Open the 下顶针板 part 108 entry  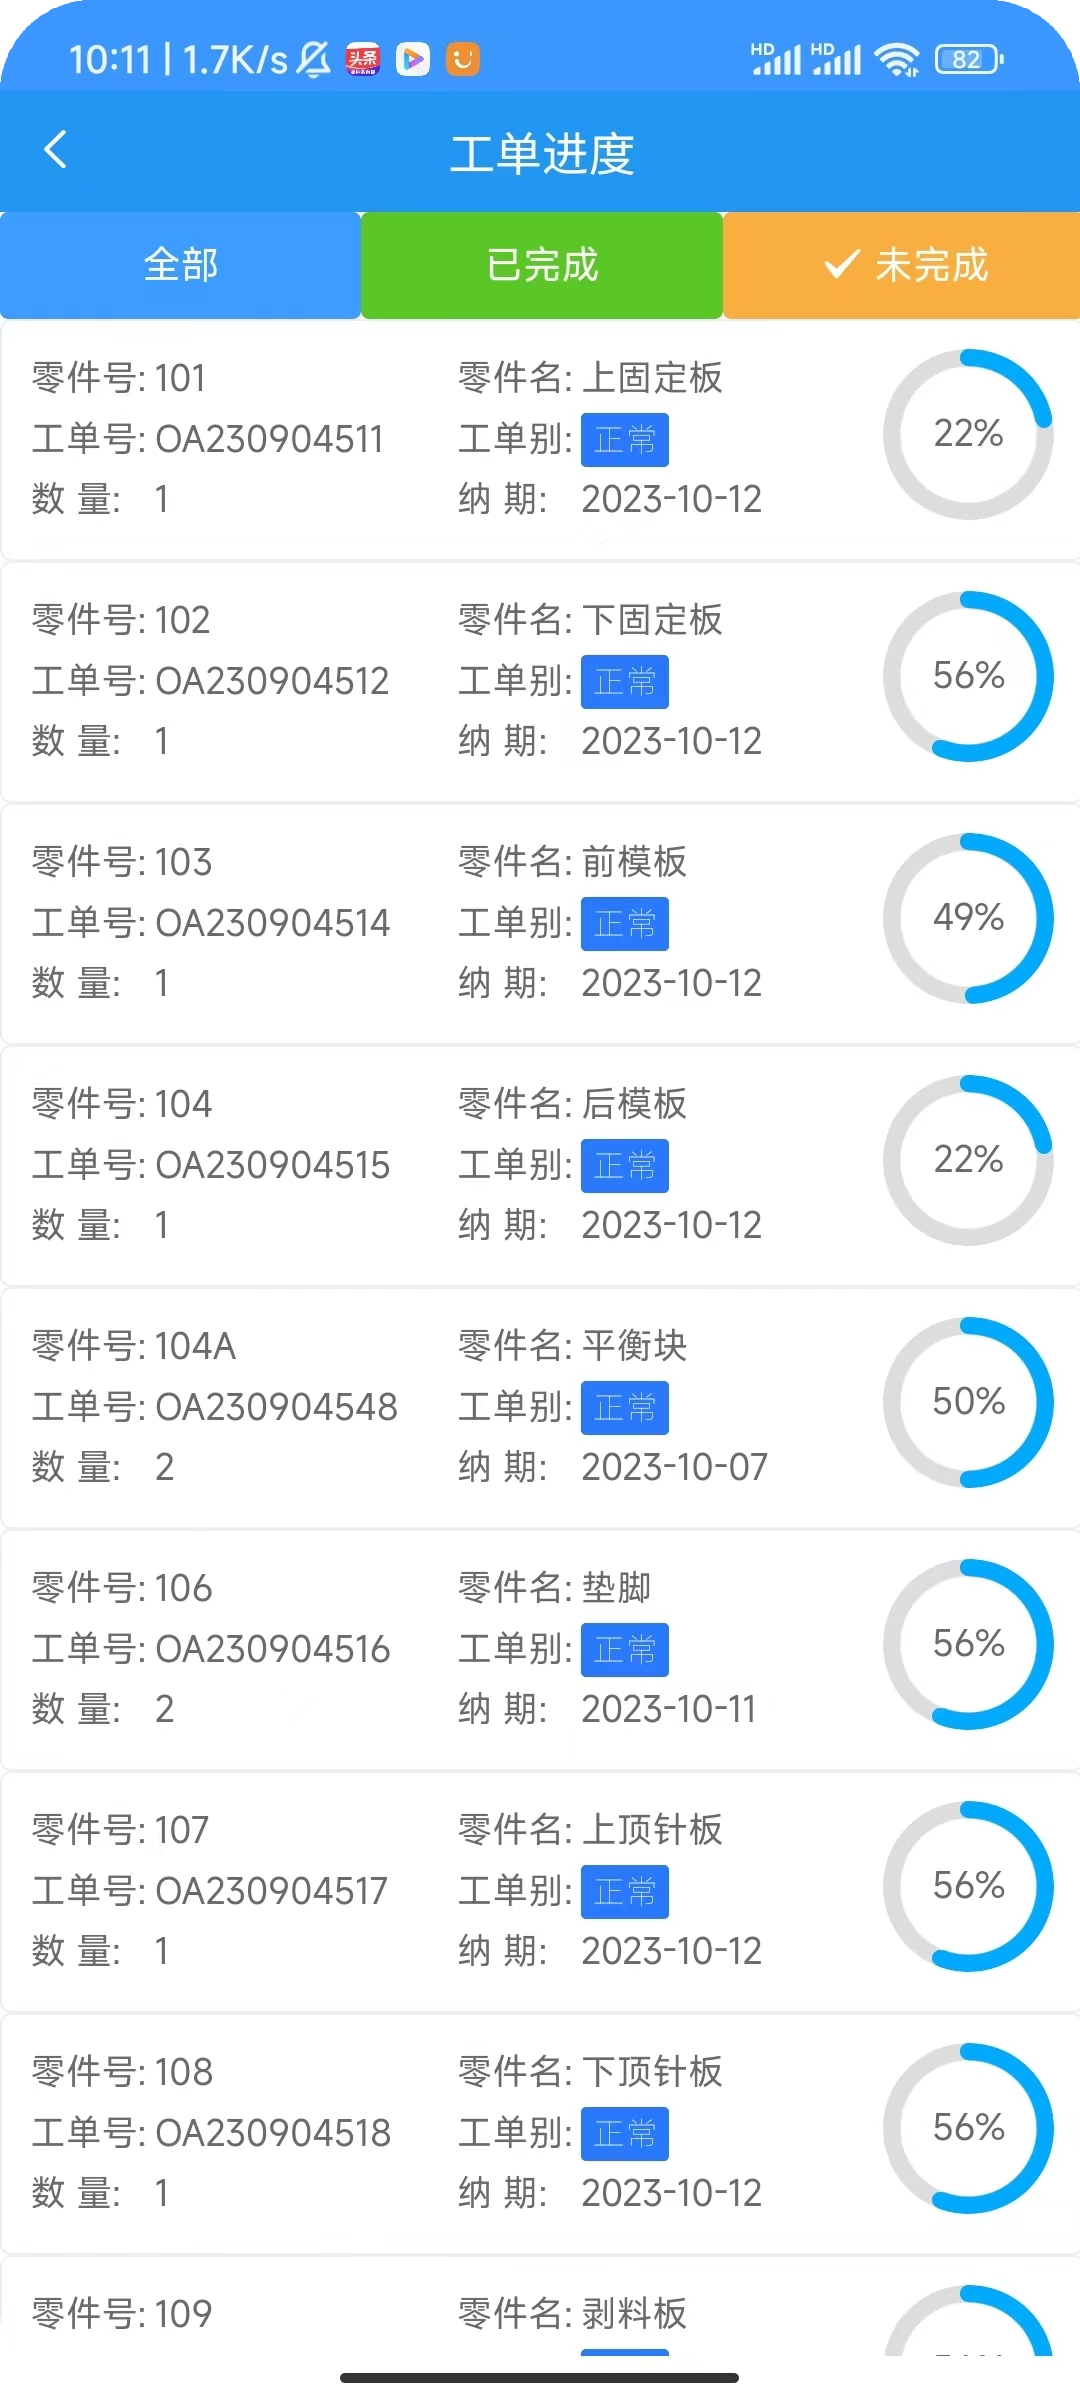540,2134
